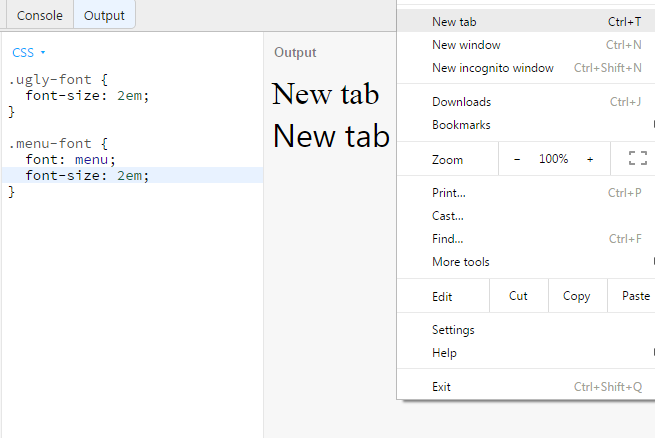655x438 pixels.
Task: Increase zoom with the plus button
Action: (x=590, y=159)
